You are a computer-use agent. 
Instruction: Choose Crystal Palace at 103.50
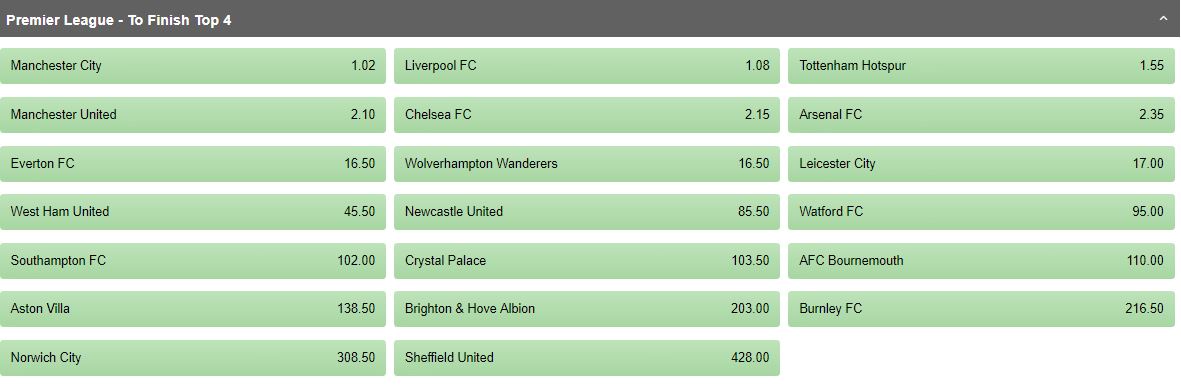point(587,261)
